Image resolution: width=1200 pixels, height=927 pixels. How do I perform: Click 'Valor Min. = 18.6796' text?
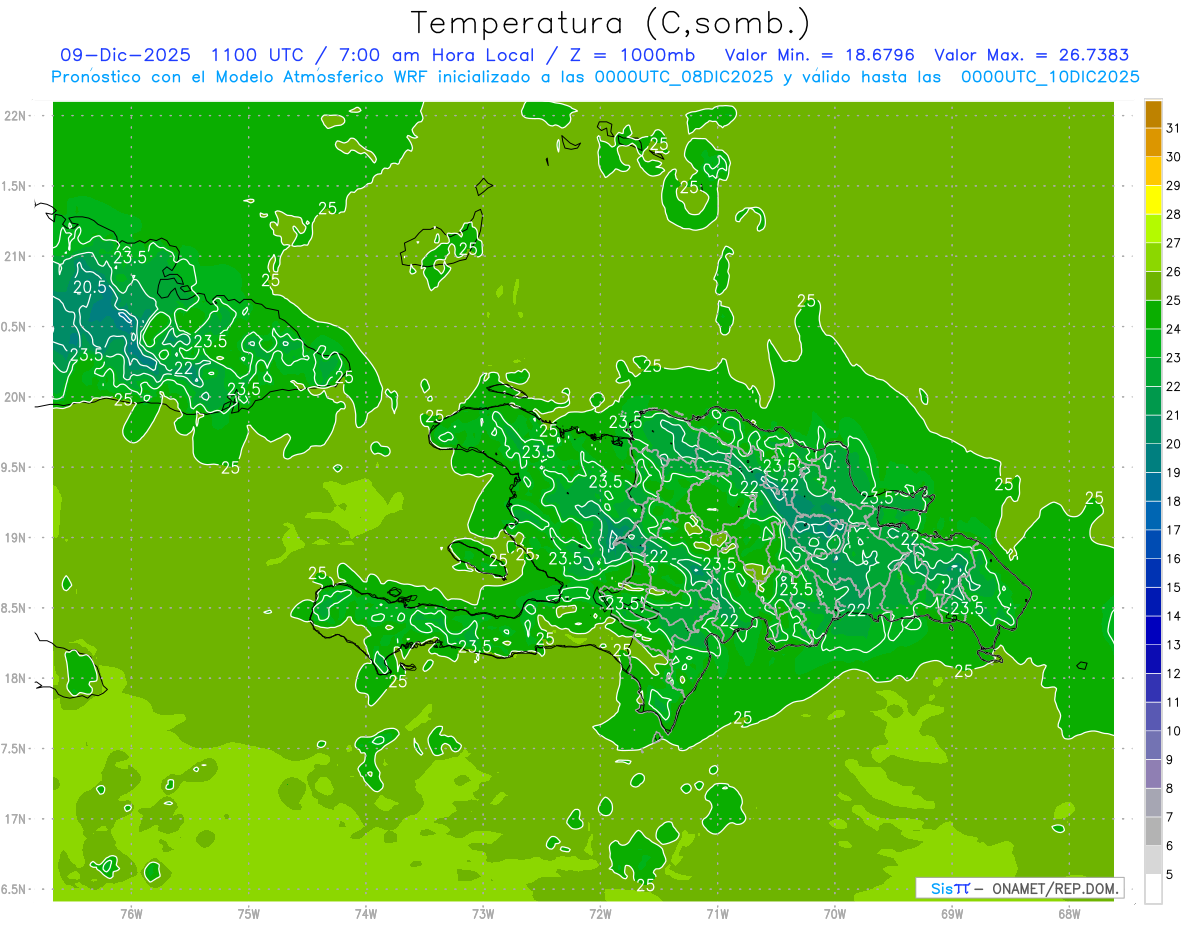[x=820, y=55]
